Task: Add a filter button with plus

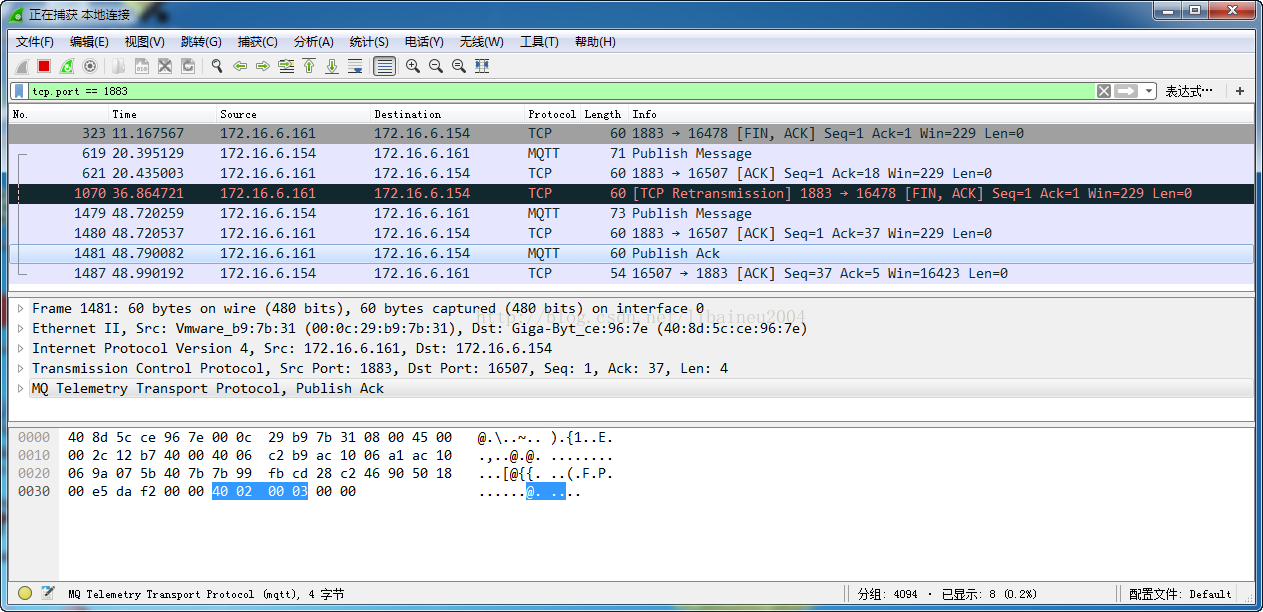Action: tap(1240, 91)
